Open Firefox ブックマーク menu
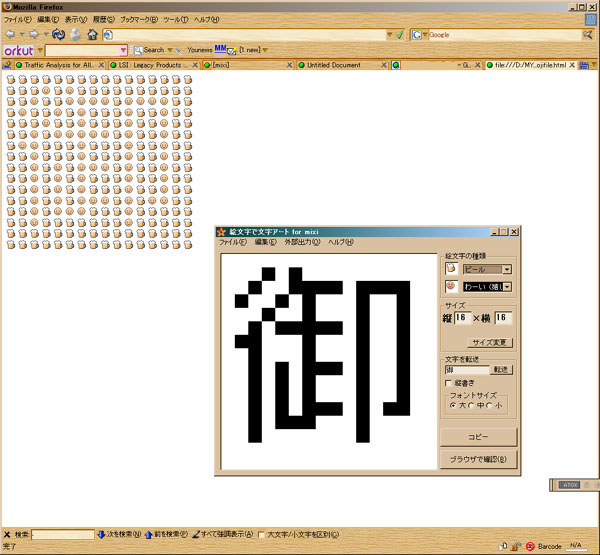The width and height of the screenshot is (600, 555). 139,19
